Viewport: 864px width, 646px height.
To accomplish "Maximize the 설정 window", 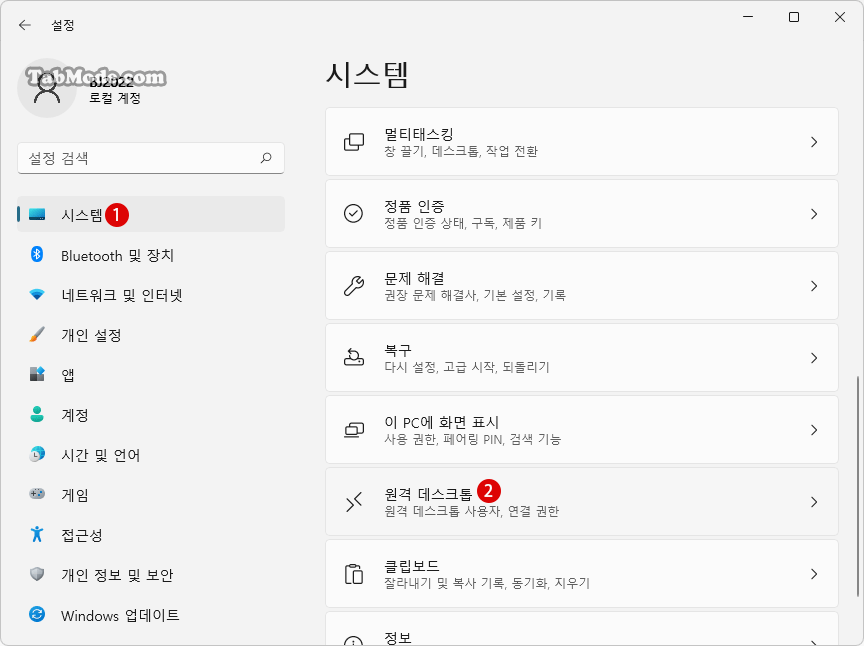I will coord(794,17).
